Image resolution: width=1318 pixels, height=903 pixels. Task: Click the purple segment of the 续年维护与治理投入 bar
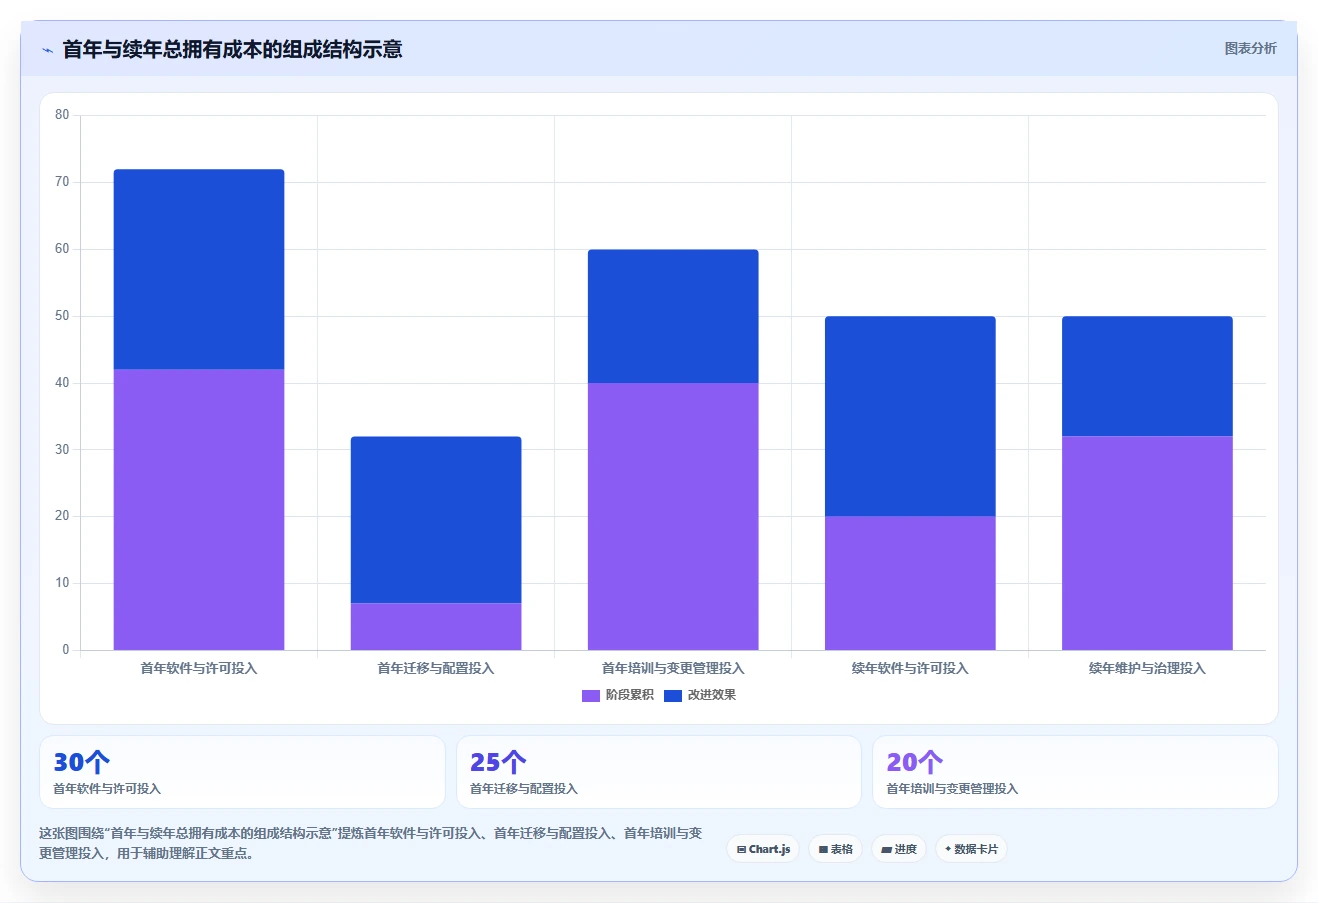tap(1147, 543)
